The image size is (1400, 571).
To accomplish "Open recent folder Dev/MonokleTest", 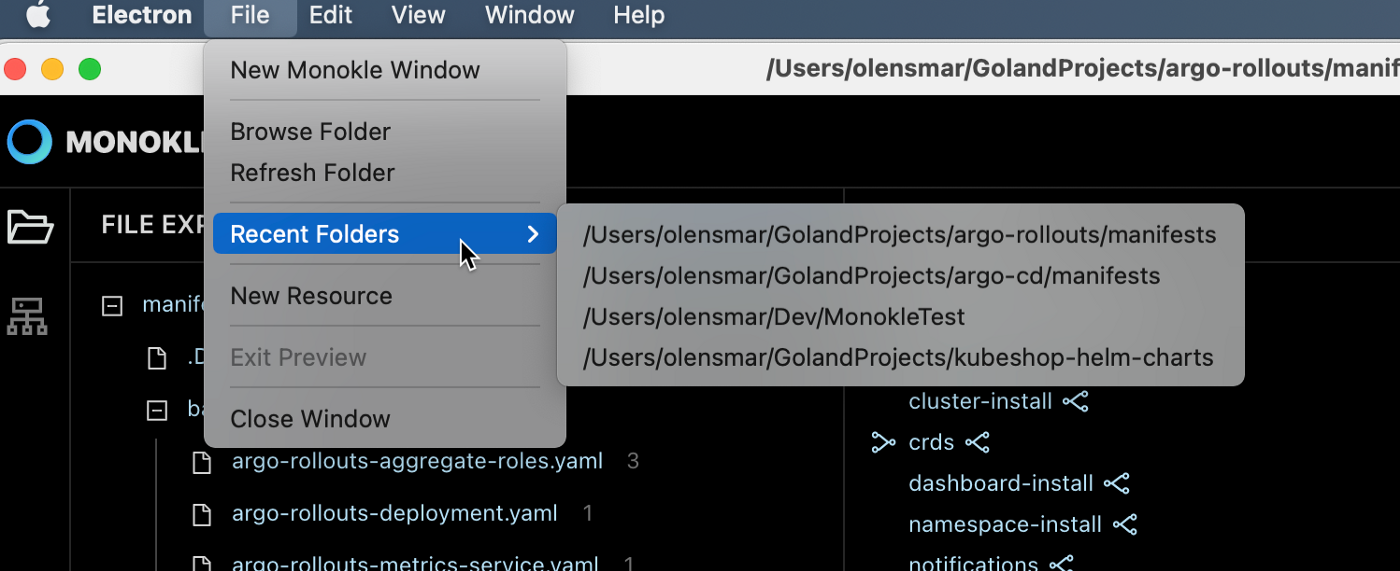I will 900,317.
